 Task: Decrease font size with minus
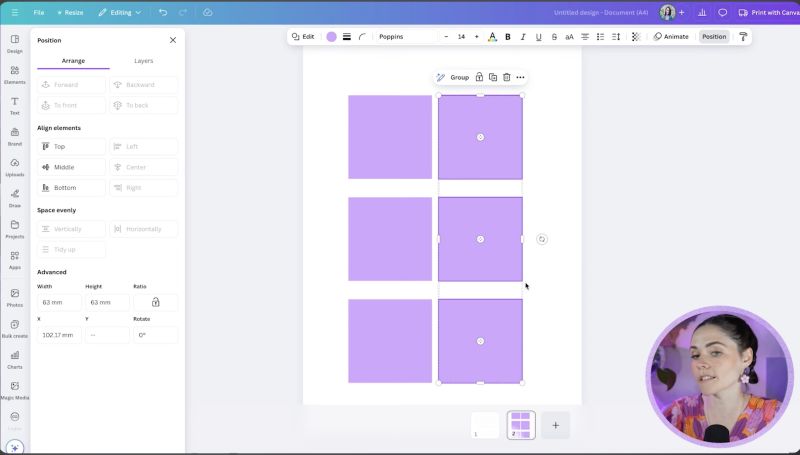pos(446,37)
